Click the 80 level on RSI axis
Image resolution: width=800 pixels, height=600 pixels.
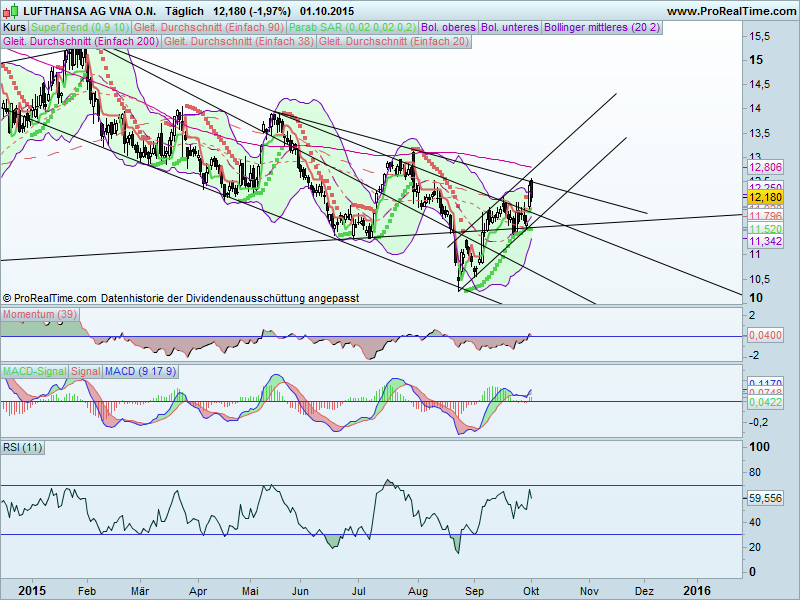click(x=755, y=472)
